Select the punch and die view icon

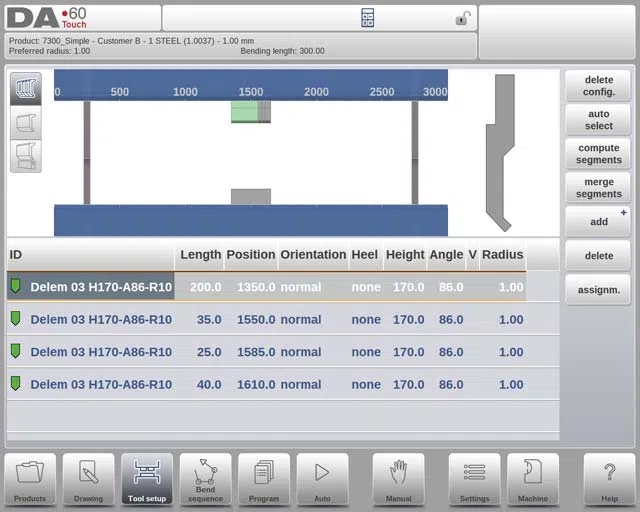pyautogui.click(x=26, y=156)
